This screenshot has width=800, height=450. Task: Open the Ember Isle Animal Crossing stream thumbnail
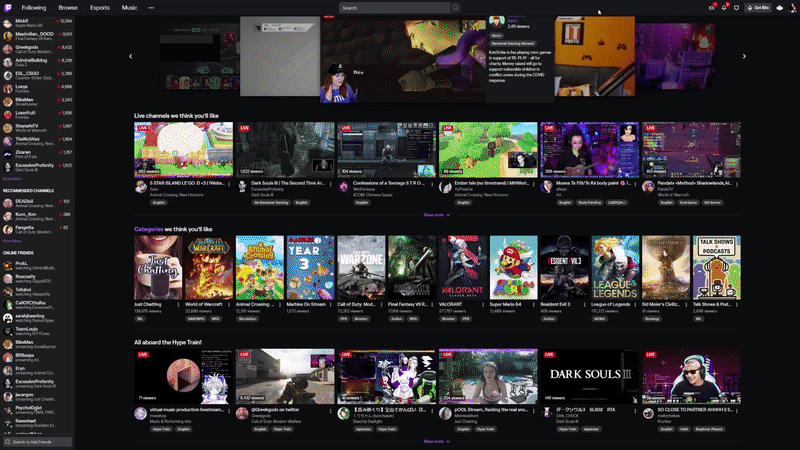488,149
